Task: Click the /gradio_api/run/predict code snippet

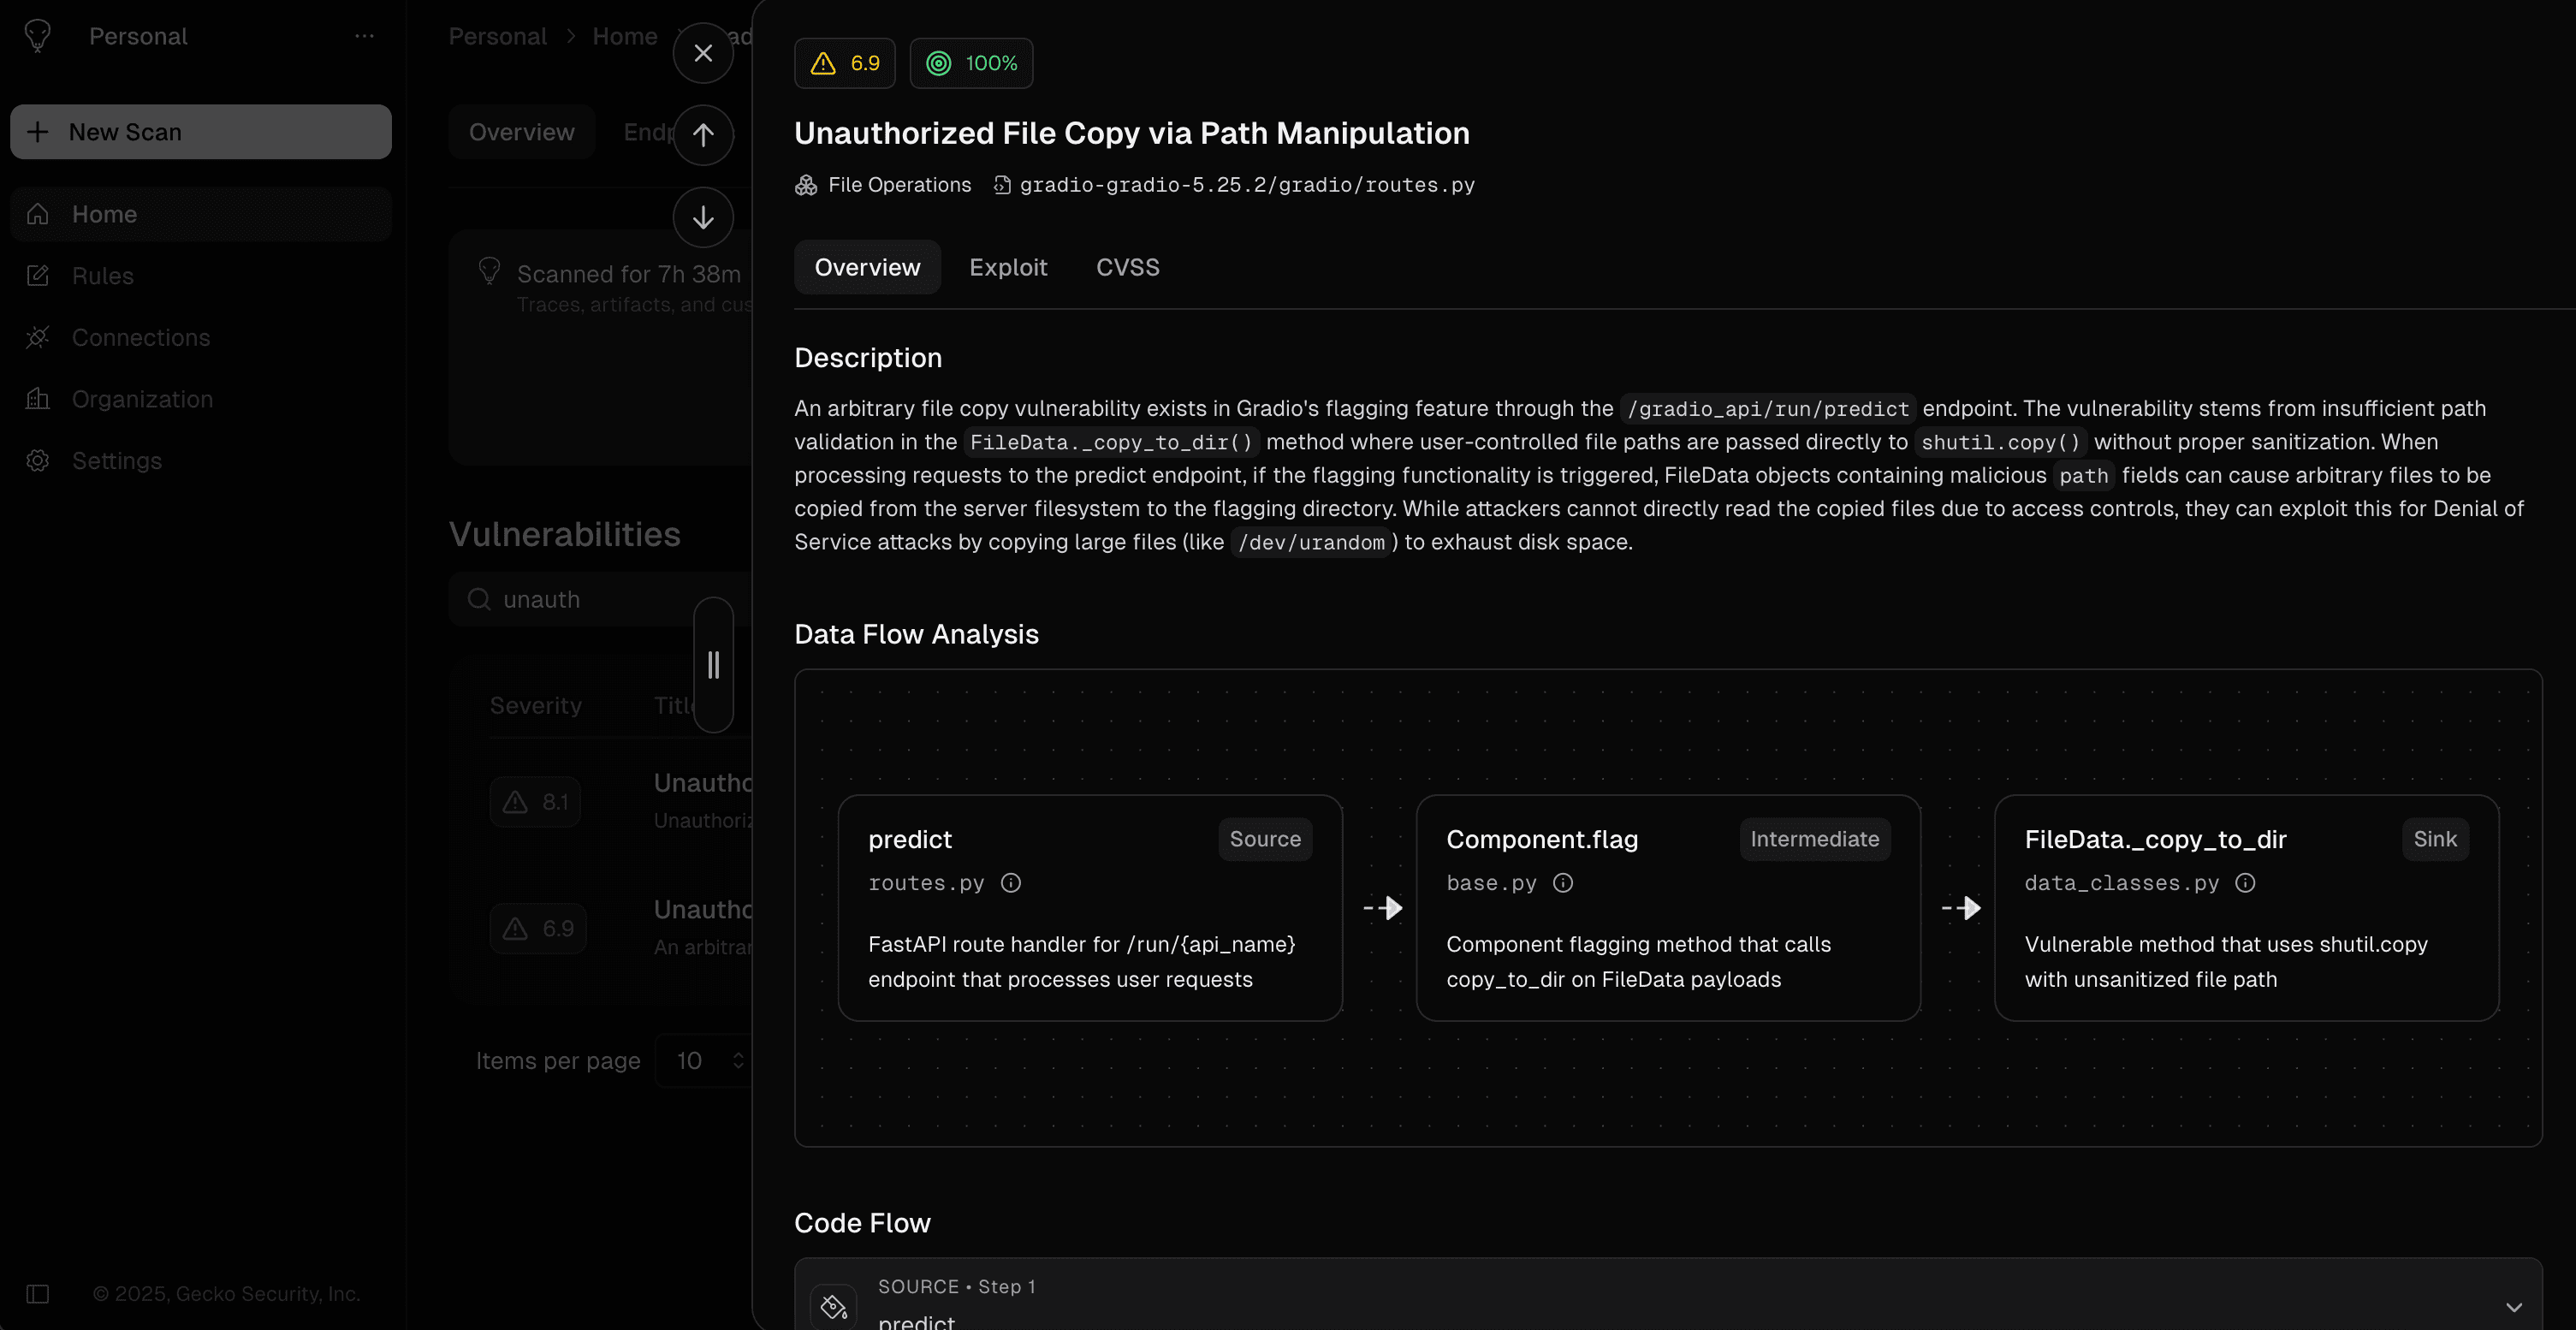Action: point(1767,409)
